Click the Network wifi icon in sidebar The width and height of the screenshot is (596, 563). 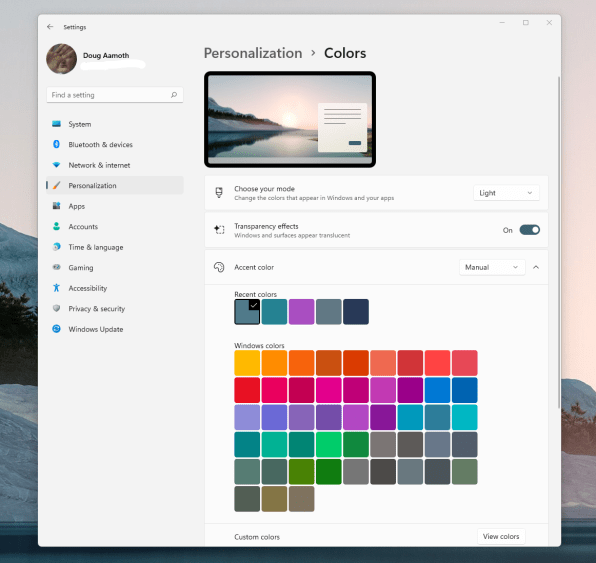pos(57,165)
